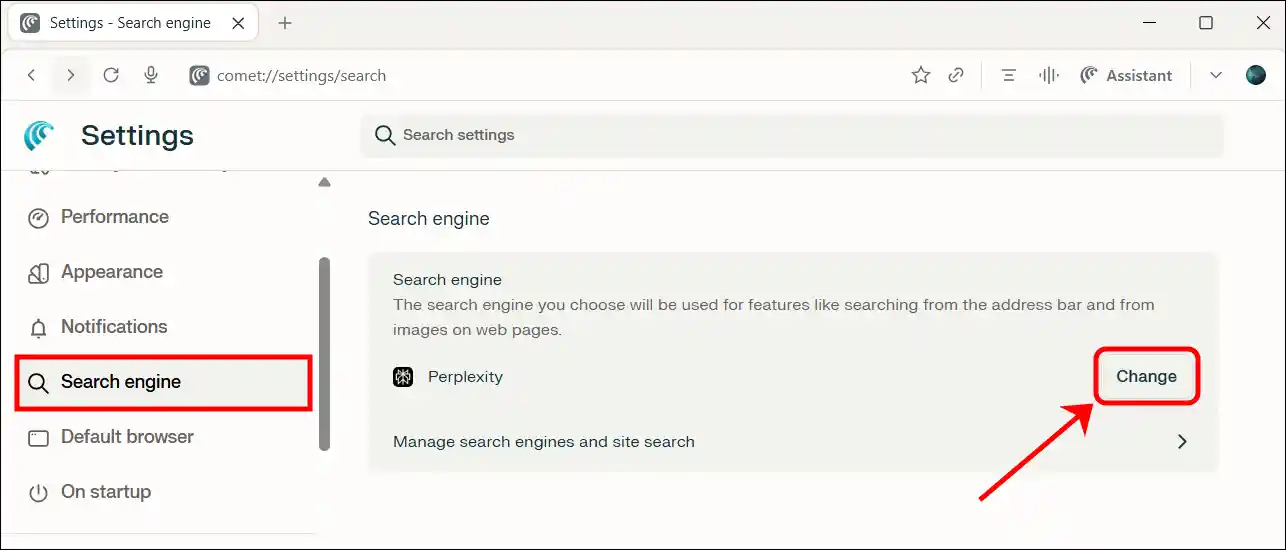Bookmark this page with the star icon
Image resolution: width=1286 pixels, height=550 pixels.
click(x=920, y=76)
